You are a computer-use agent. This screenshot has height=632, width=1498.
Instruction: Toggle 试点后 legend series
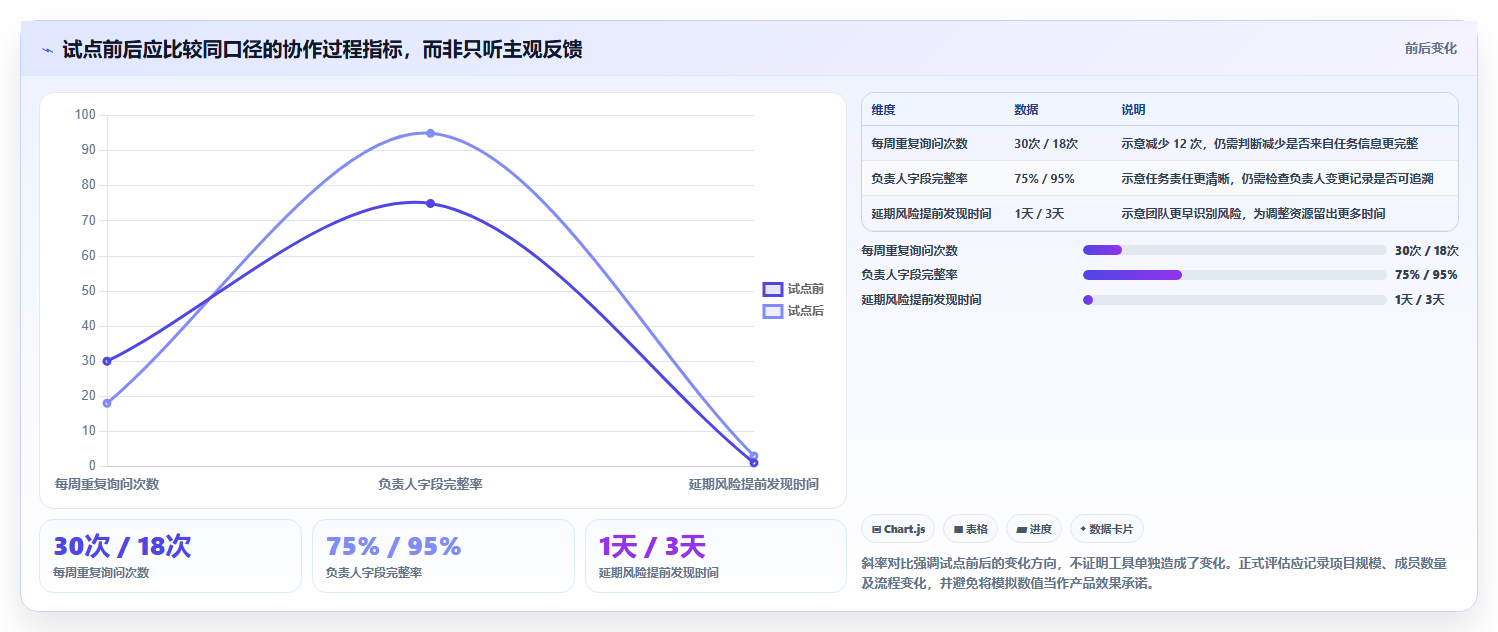[793, 311]
